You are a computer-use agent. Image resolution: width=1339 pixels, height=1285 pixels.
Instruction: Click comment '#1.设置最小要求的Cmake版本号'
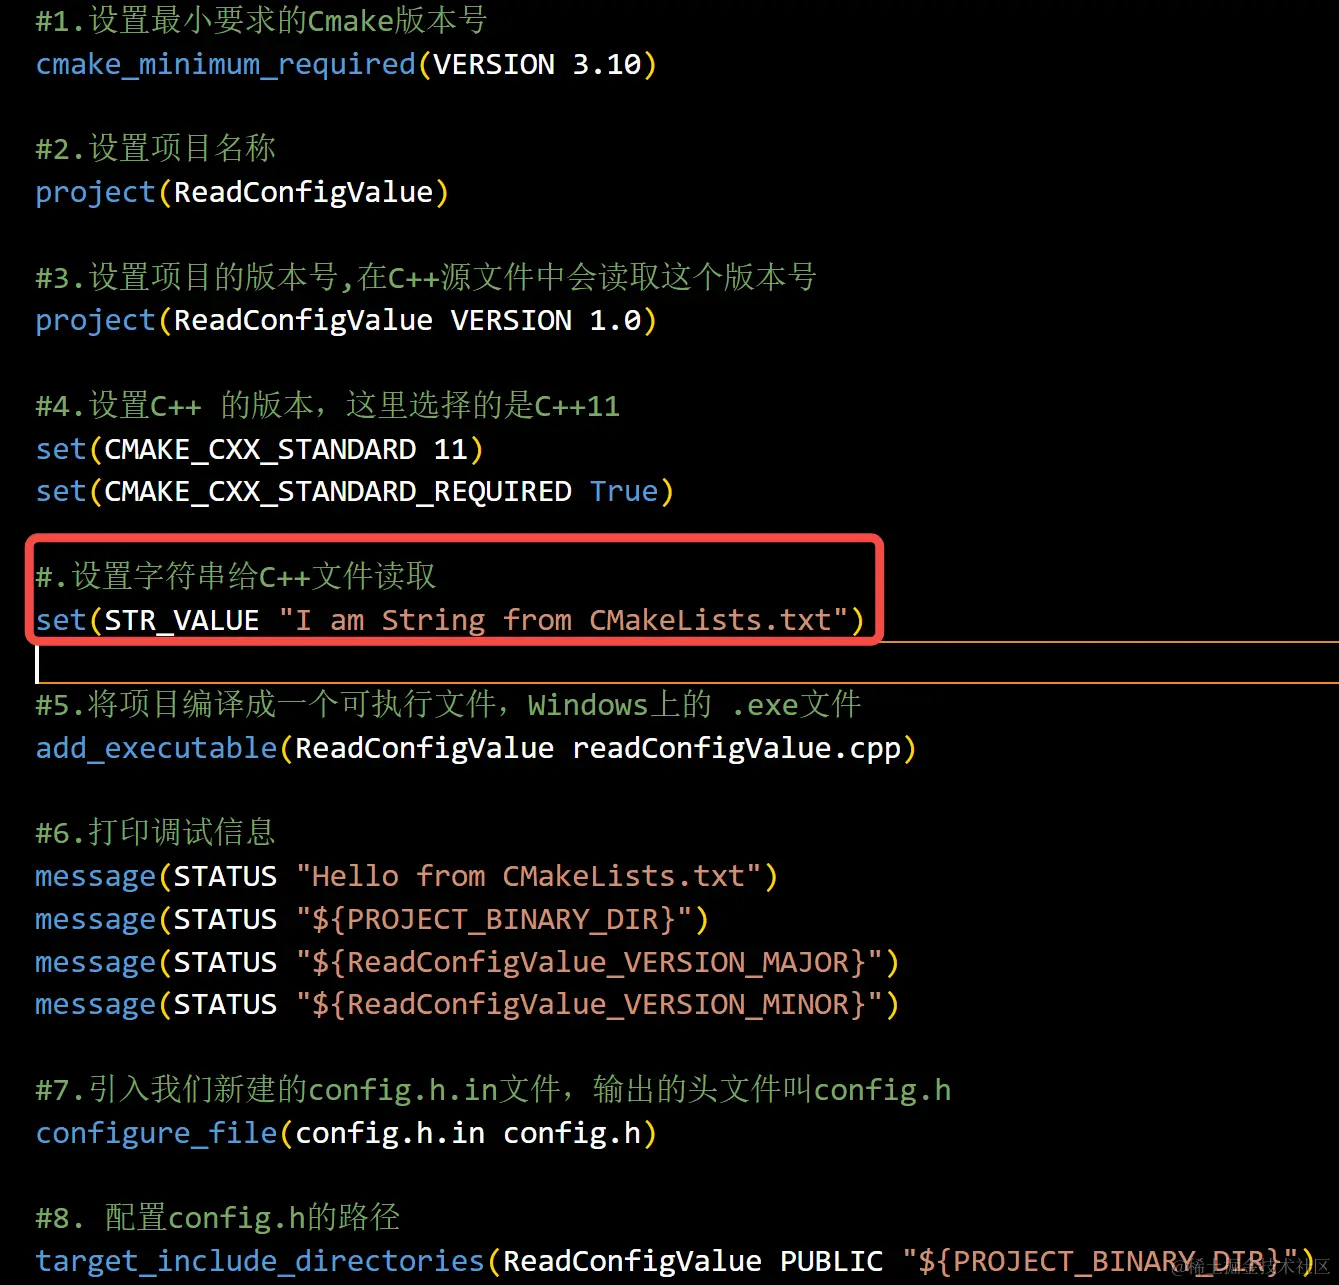coord(261,20)
